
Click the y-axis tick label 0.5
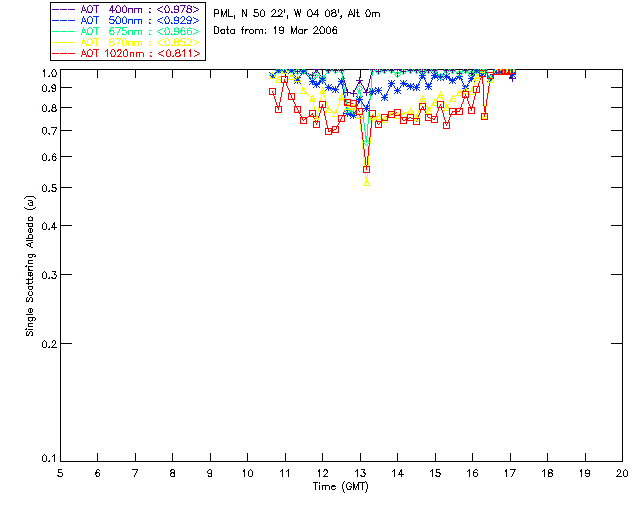tap(49, 188)
